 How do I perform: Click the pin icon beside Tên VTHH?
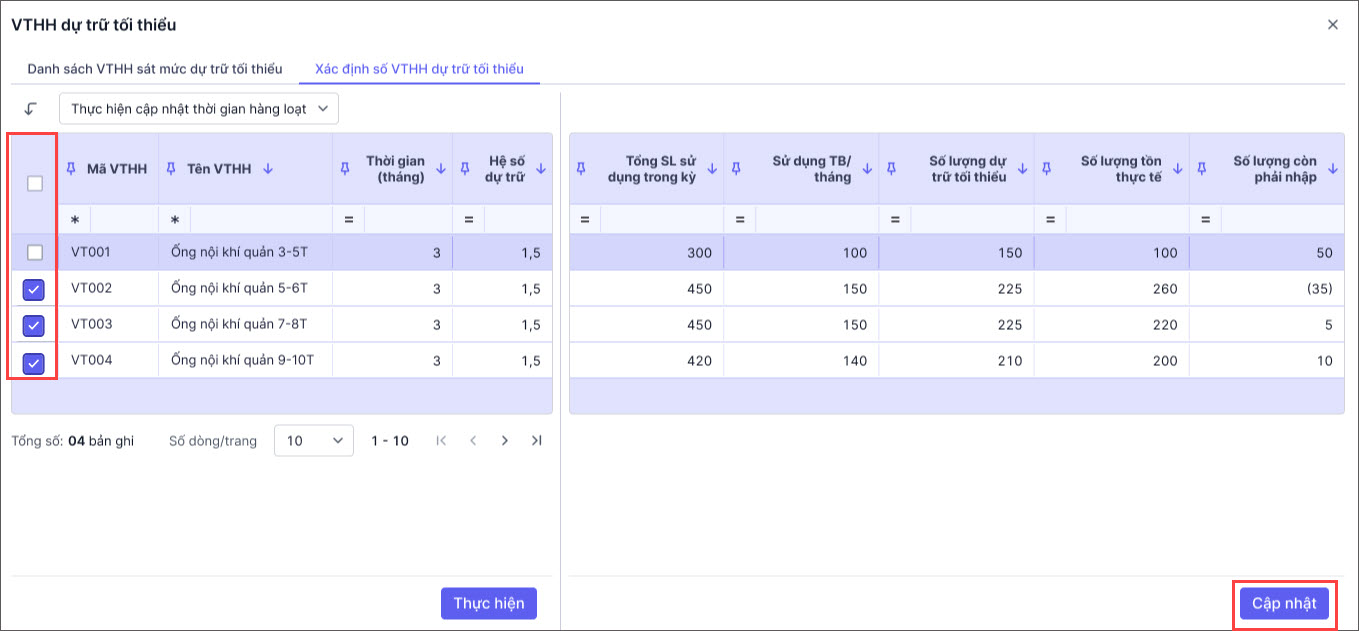(x=170, y=169)
